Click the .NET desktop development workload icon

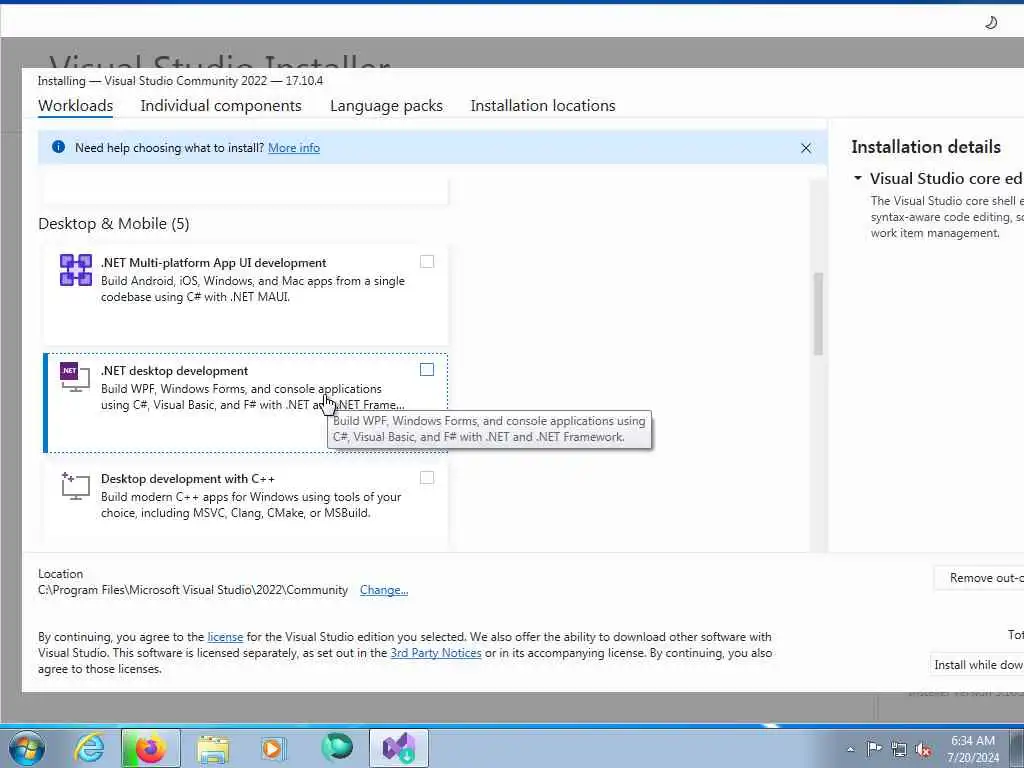75,377
